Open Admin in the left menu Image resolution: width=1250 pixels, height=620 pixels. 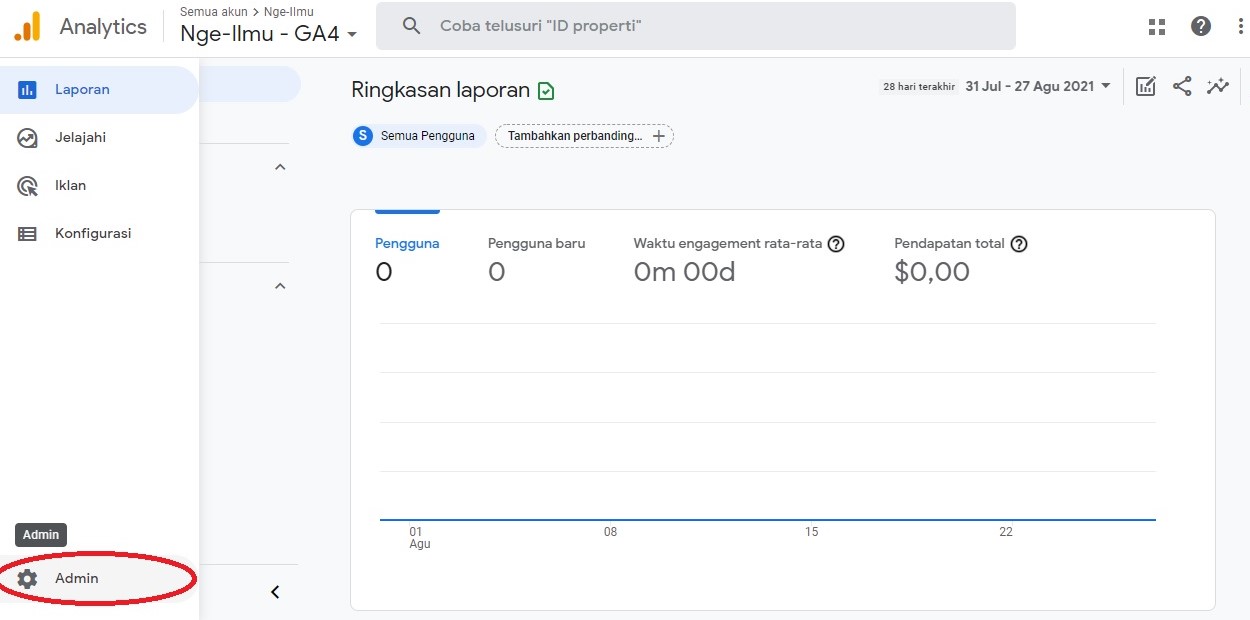pos(99,578)
